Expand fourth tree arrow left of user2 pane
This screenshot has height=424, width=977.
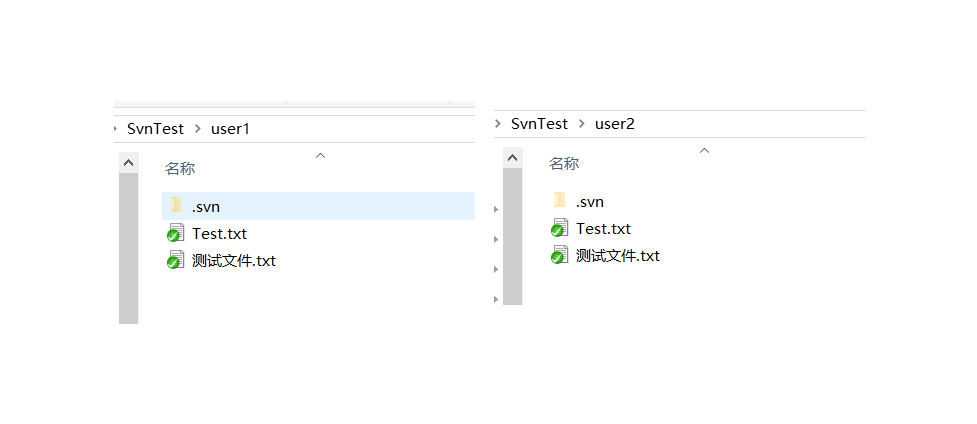pos(496,299)
